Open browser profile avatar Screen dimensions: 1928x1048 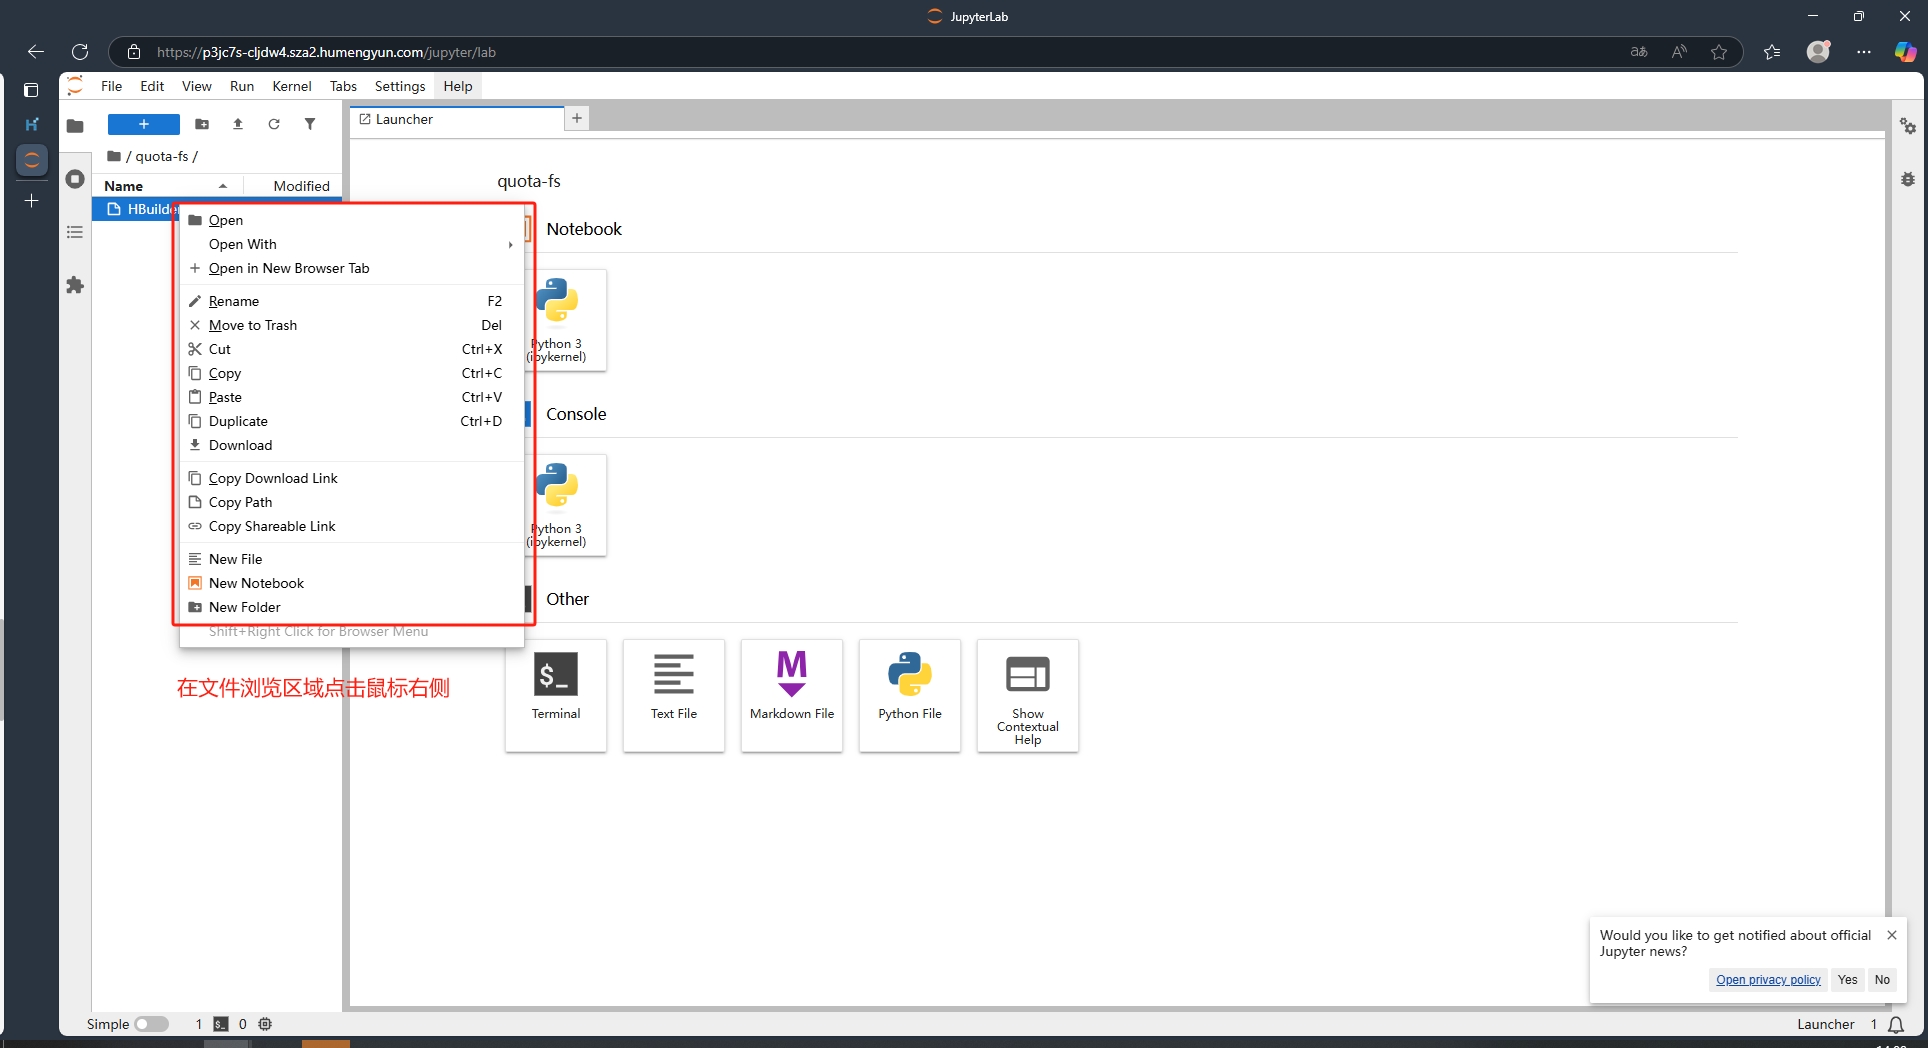pyautogui.click(x=1819, y=52)
